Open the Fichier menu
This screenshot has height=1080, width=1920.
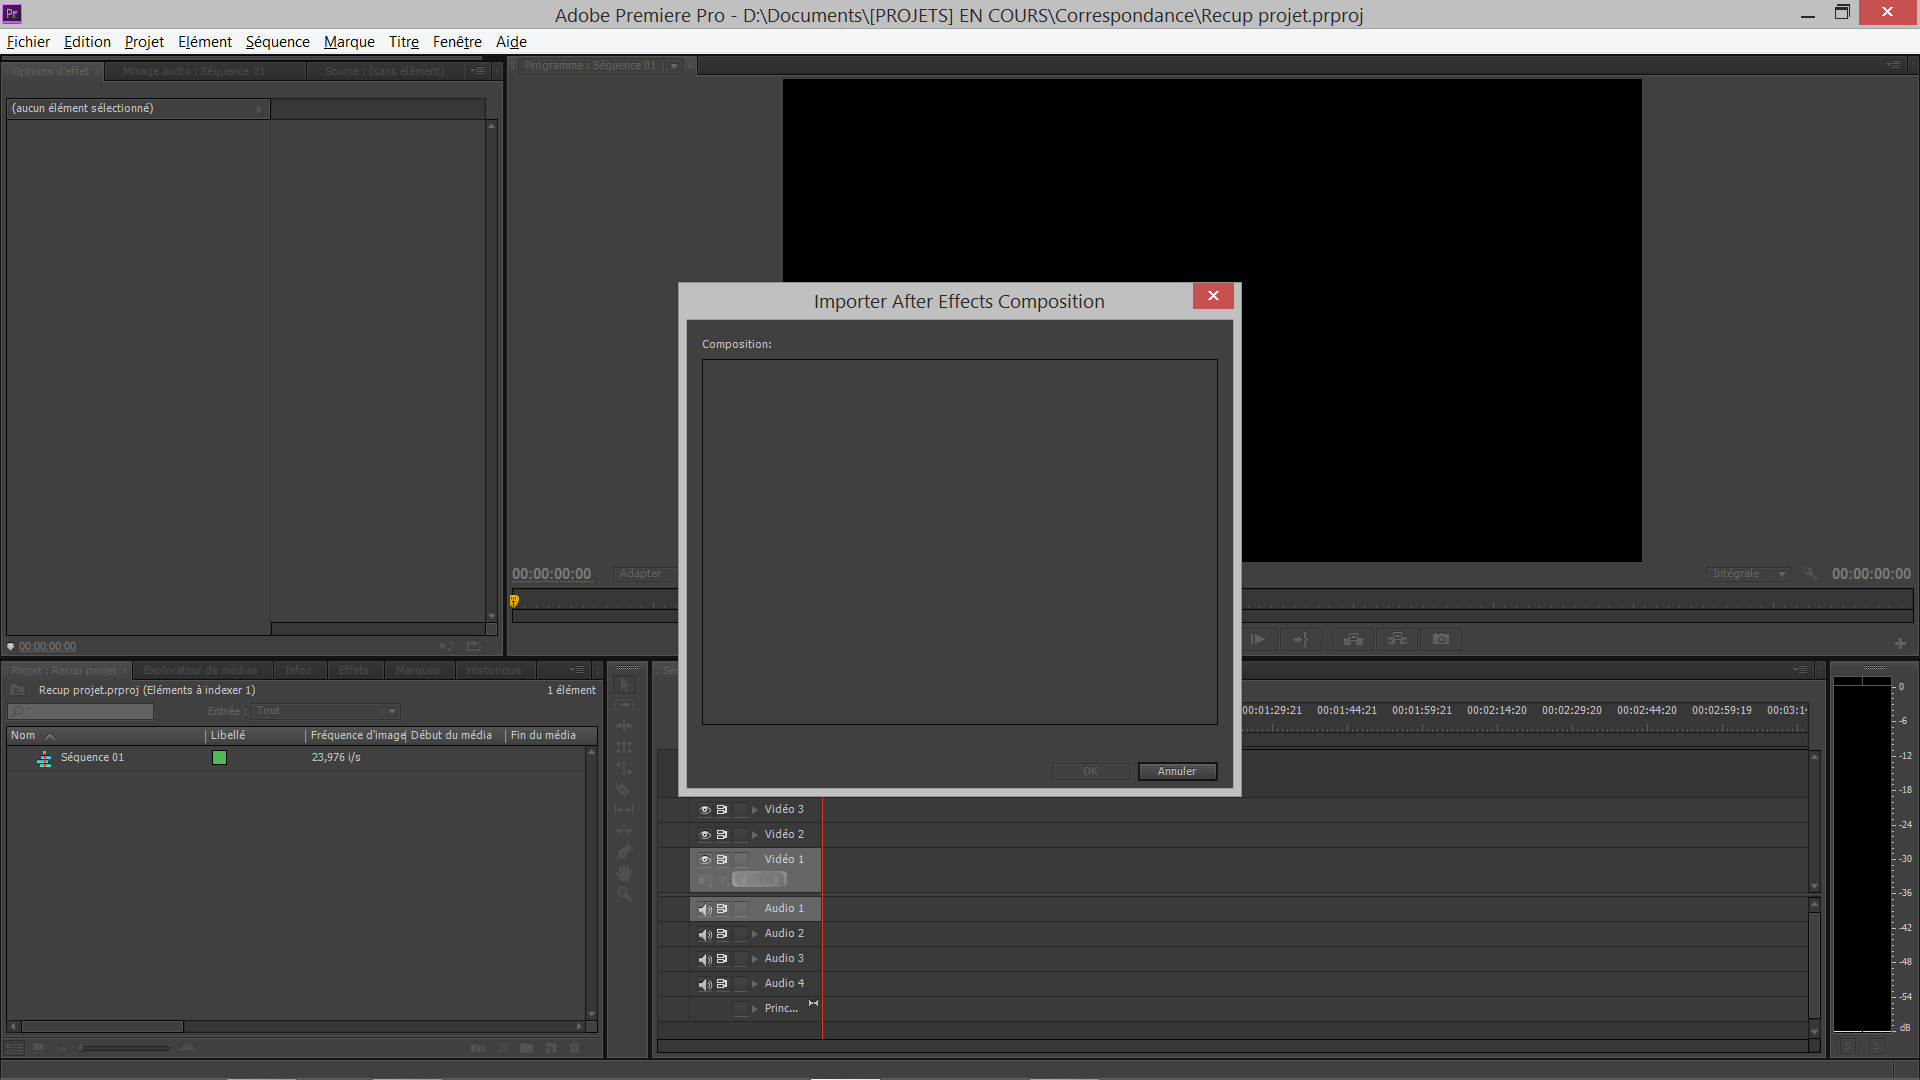(28, 42)
